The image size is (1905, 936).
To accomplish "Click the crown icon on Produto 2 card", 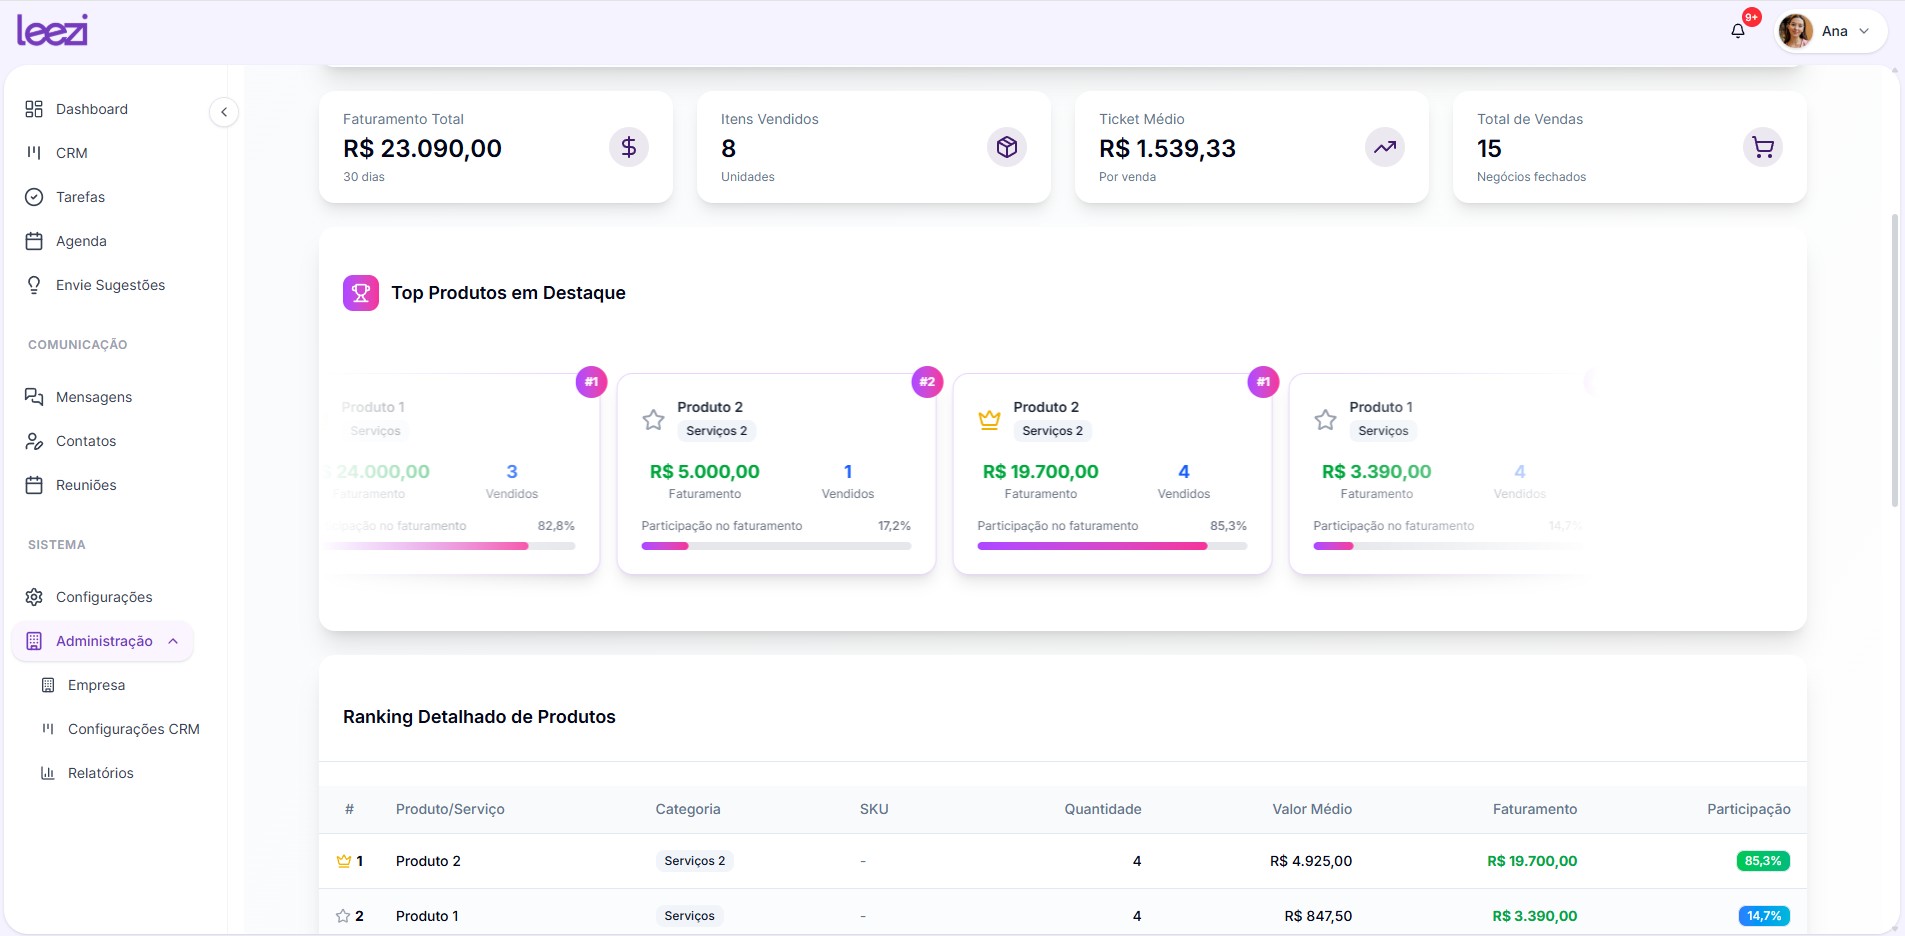I will pyautogui.click(x=989, y=420).
